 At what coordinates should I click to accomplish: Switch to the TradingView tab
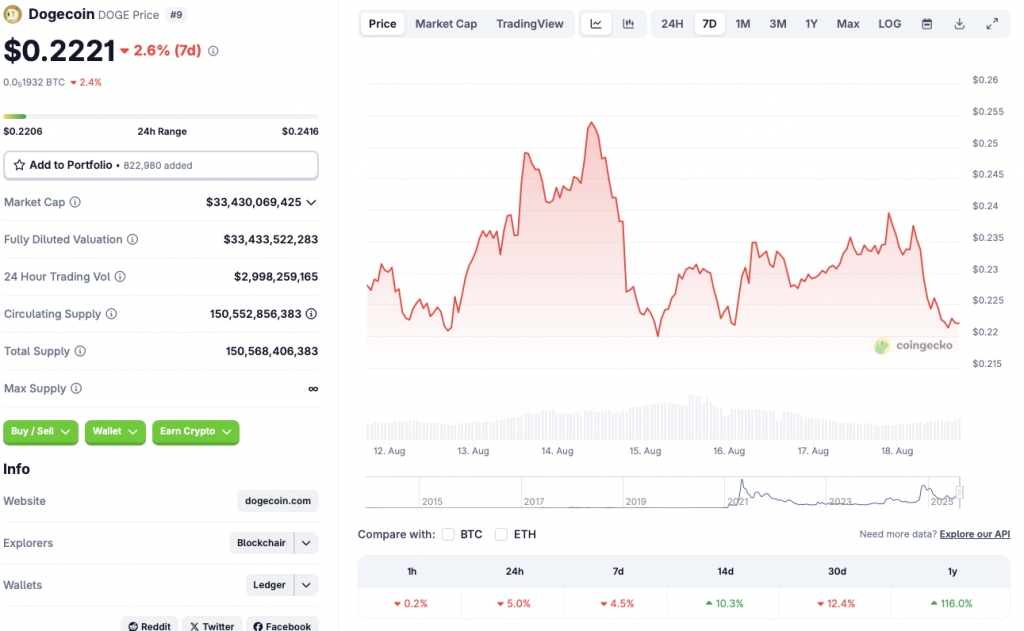530,23
